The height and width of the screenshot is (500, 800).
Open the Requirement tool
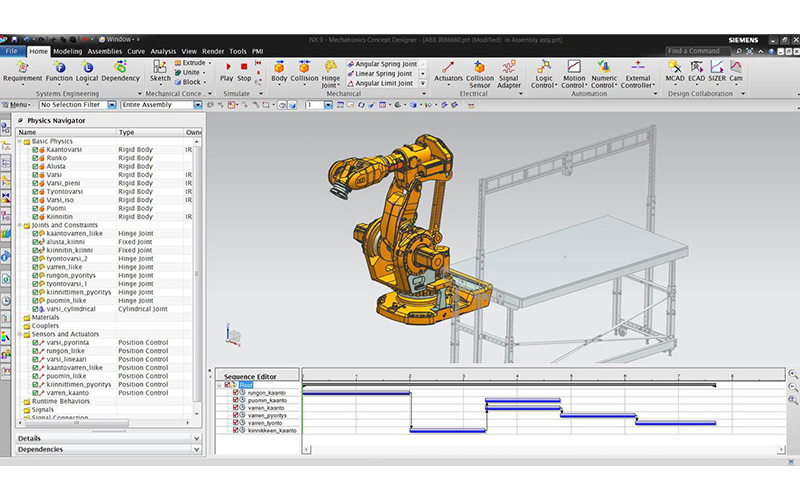click(22, 72)
